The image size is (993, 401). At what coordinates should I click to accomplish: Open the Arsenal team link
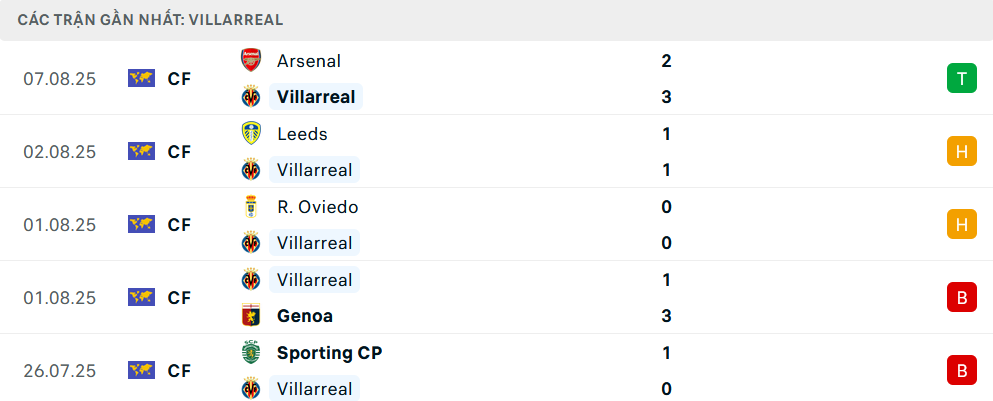pyautogui.click(x=309, y=61)
